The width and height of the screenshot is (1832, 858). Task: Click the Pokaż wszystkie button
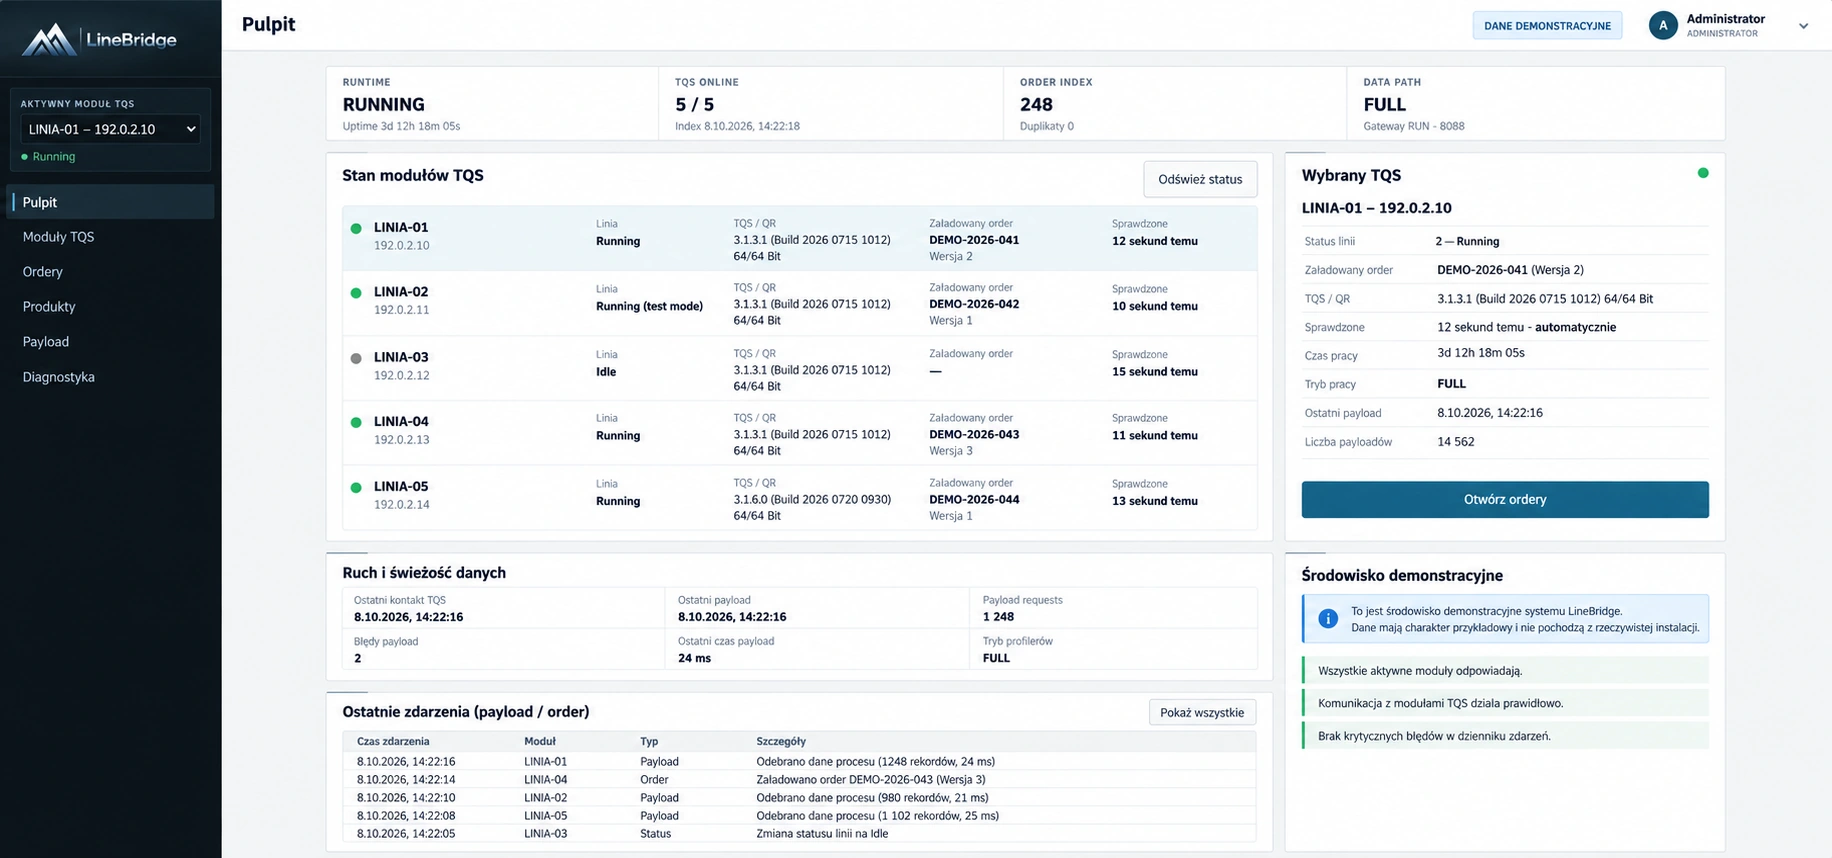coord(1202,712)
